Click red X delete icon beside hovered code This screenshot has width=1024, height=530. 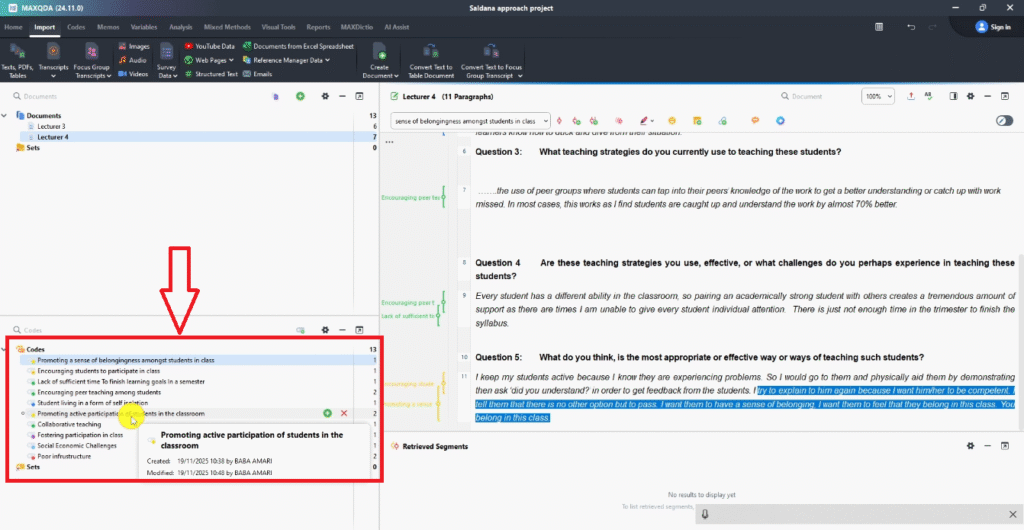(344, 413)
